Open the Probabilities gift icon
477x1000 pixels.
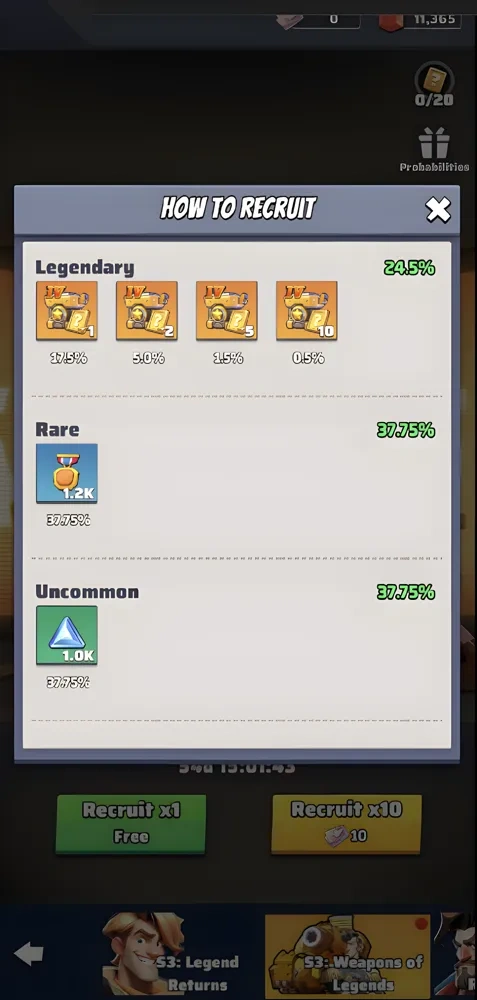434,150
